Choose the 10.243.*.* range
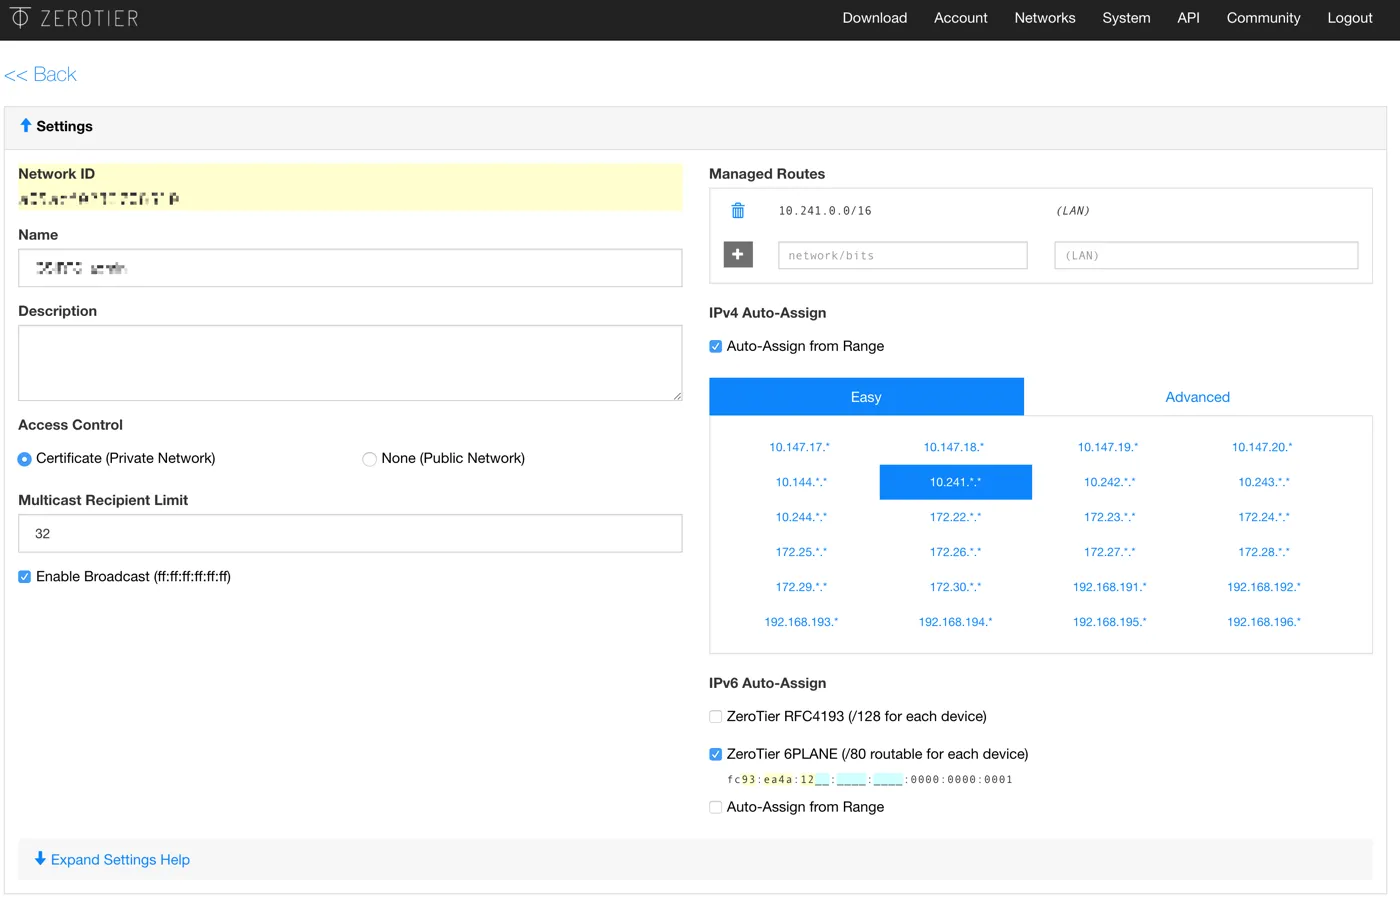 [1264, 482]
